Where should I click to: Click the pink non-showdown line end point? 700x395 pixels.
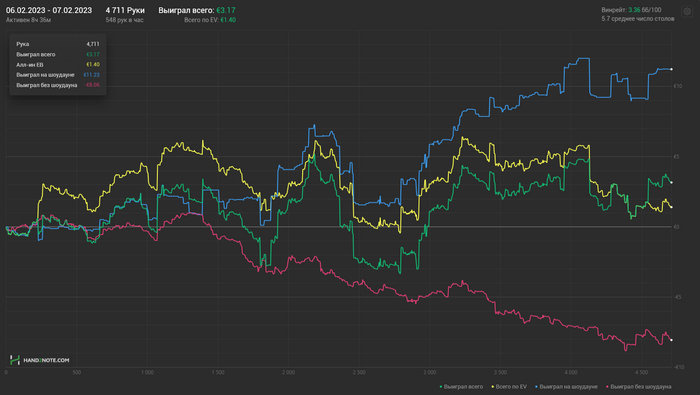[671, 340]
